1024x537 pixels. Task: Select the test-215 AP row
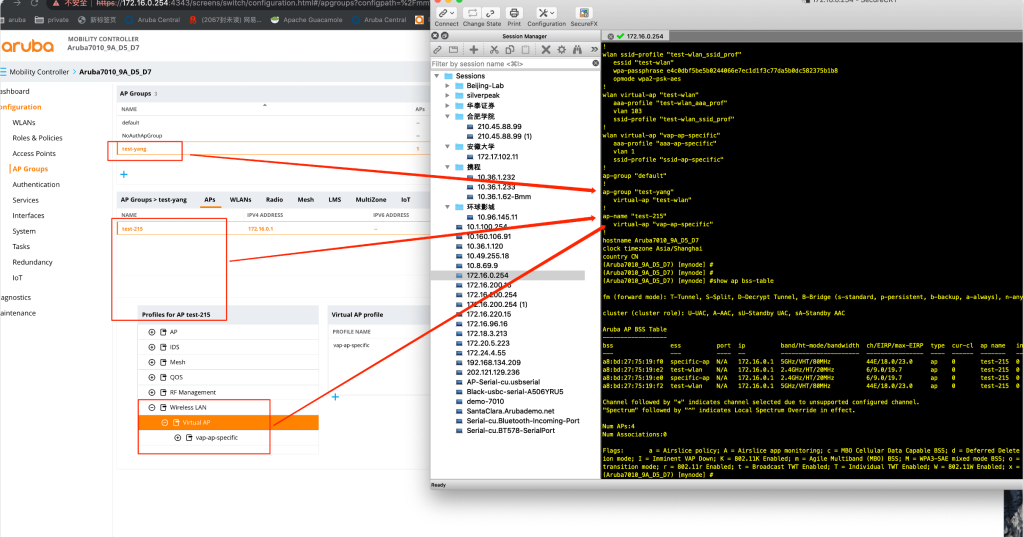[274, 229]
